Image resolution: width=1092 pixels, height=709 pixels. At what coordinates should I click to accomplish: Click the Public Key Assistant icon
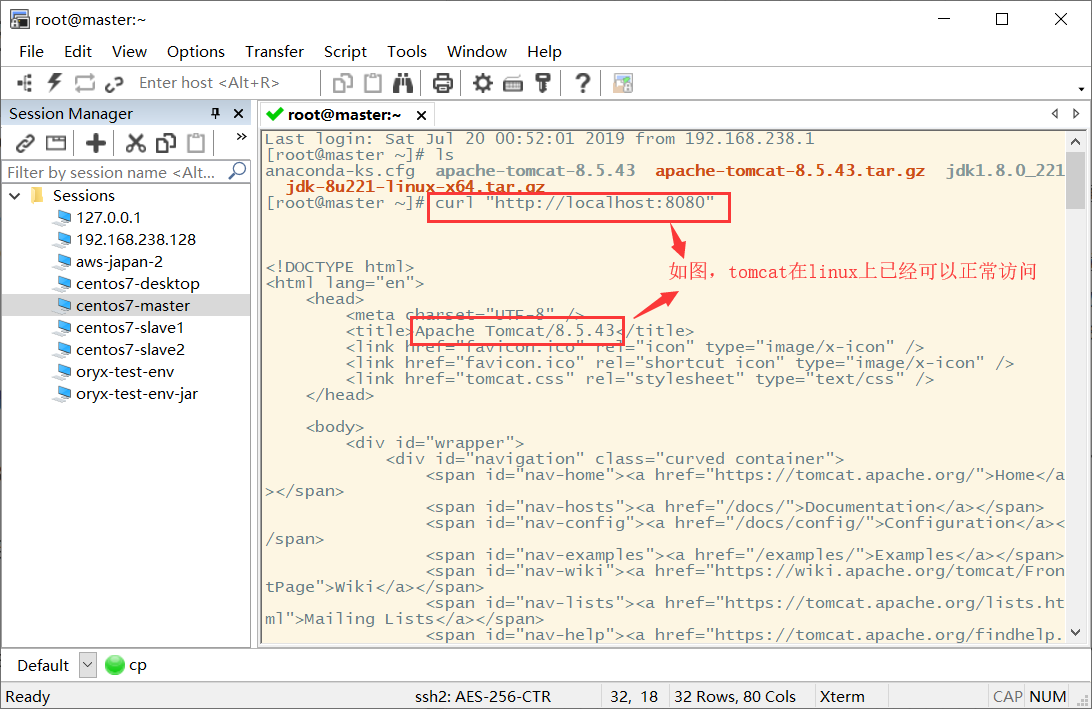pos(543,84)
